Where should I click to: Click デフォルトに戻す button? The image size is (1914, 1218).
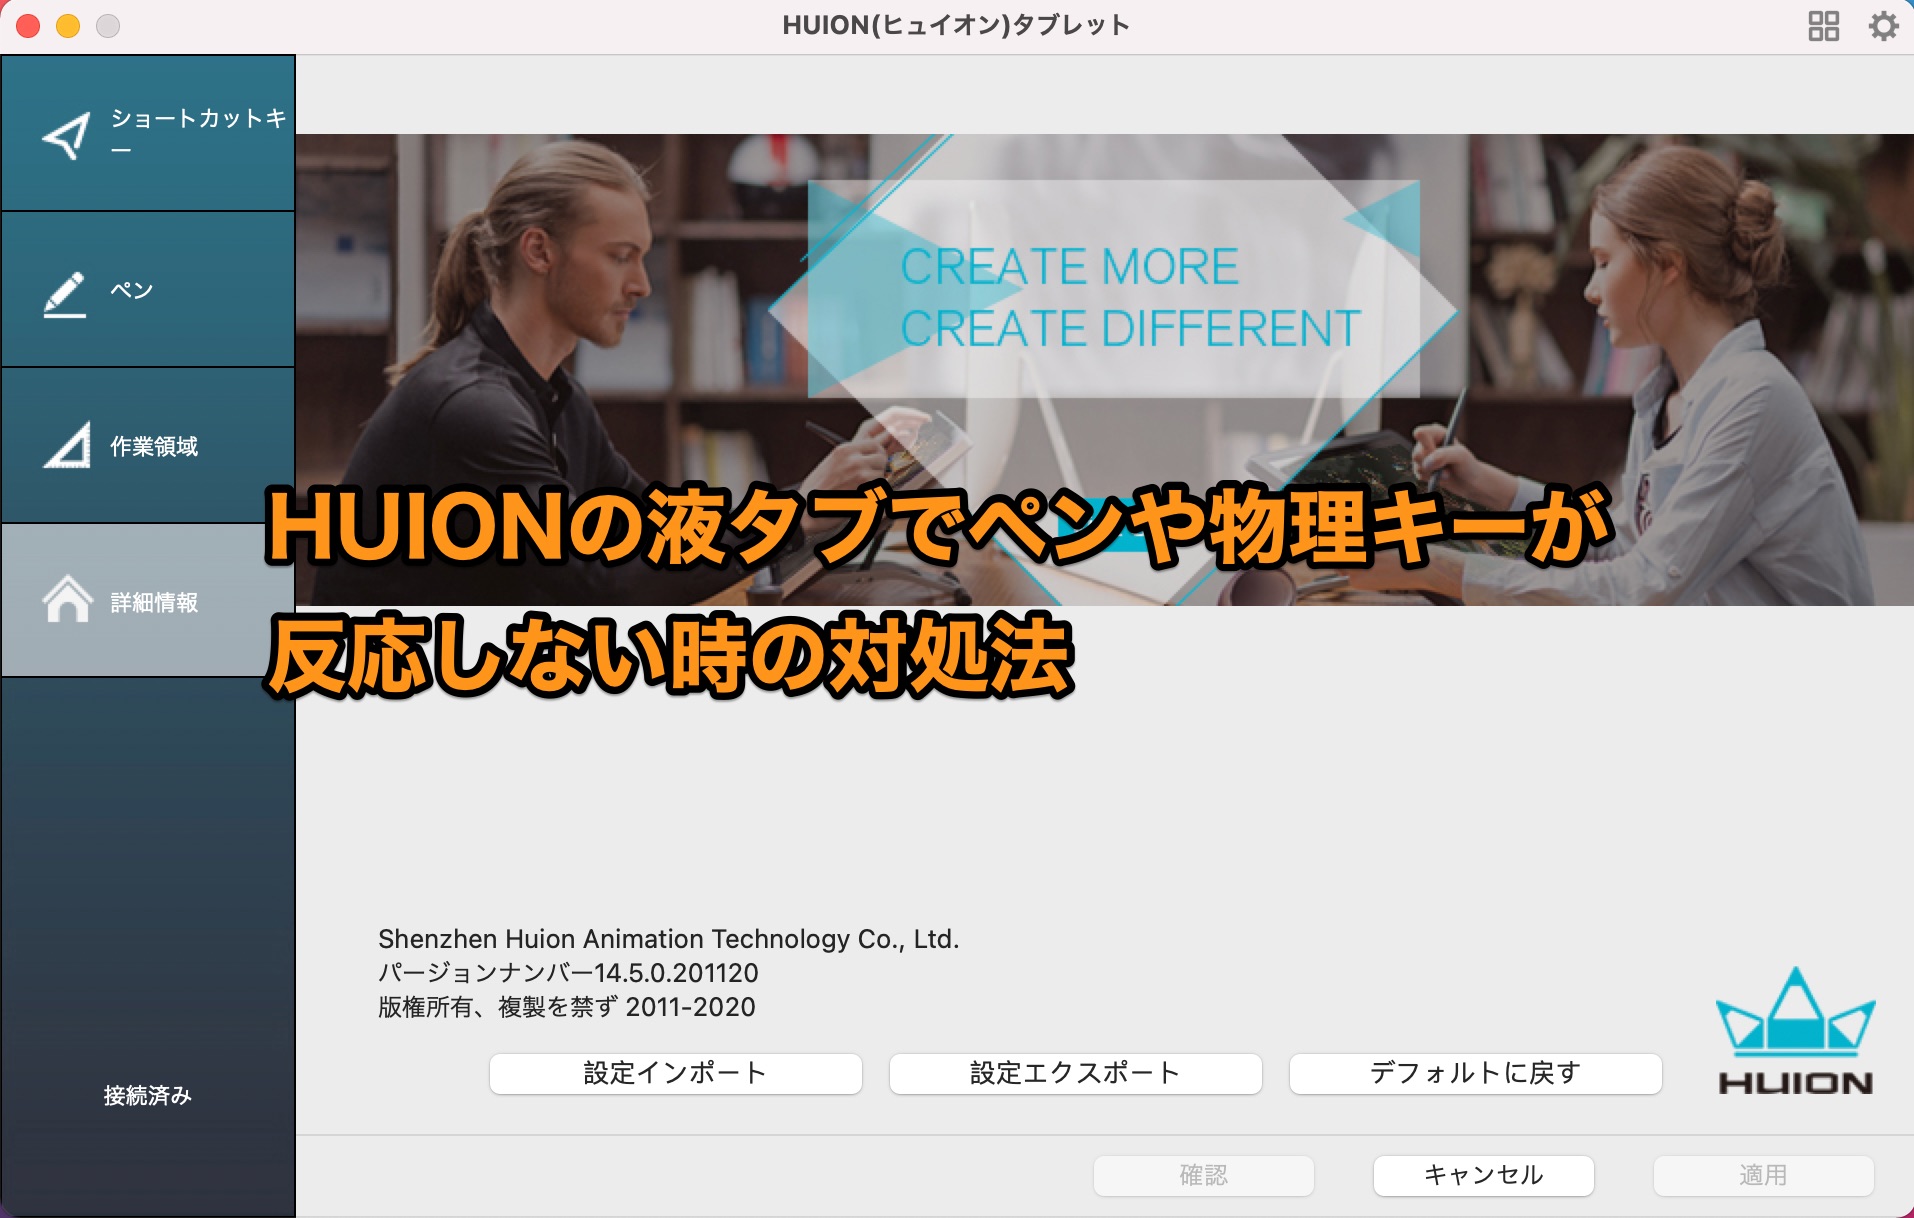pyautogui.click(x=1476, y=1073)
